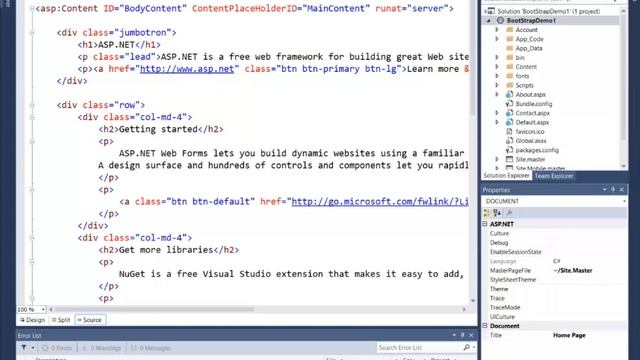
Task: Click the packages.config file icon
Action: pyautogui.click(x=509, y=150)
